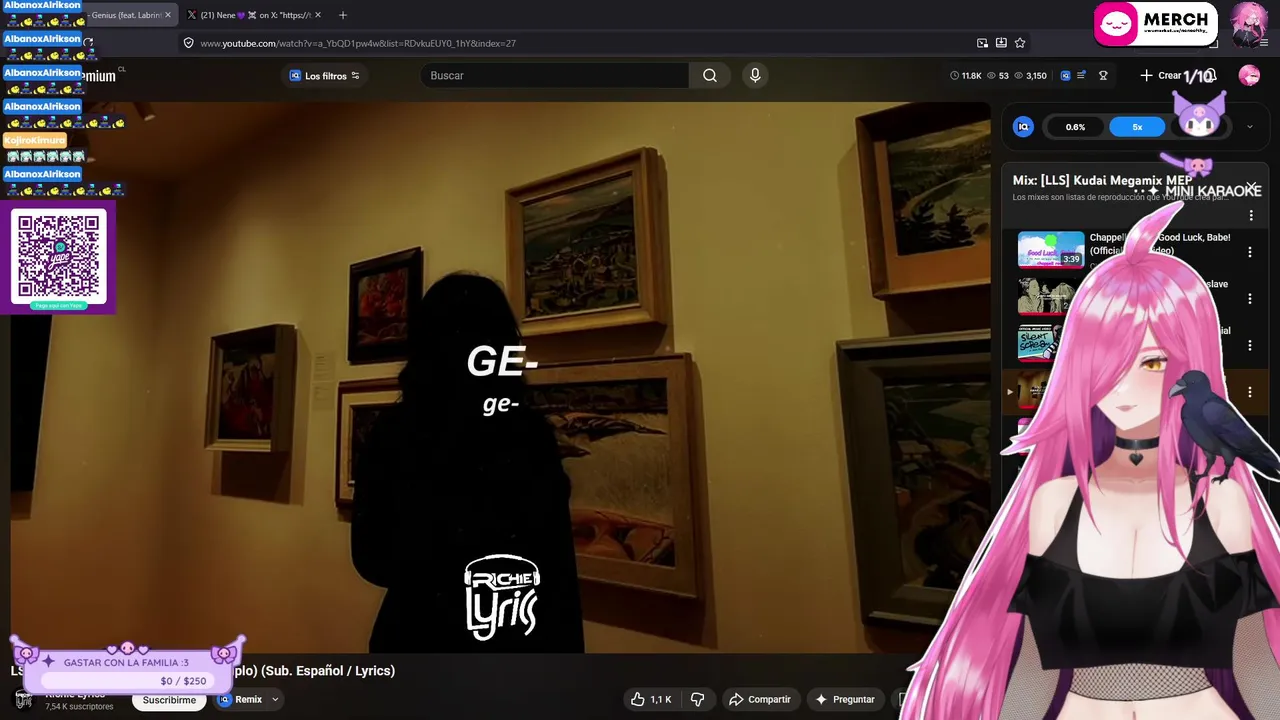Screen dimensions: 1280x720
Task: Open options for the currently playing playlist row
Action: tap(1250, 393)
